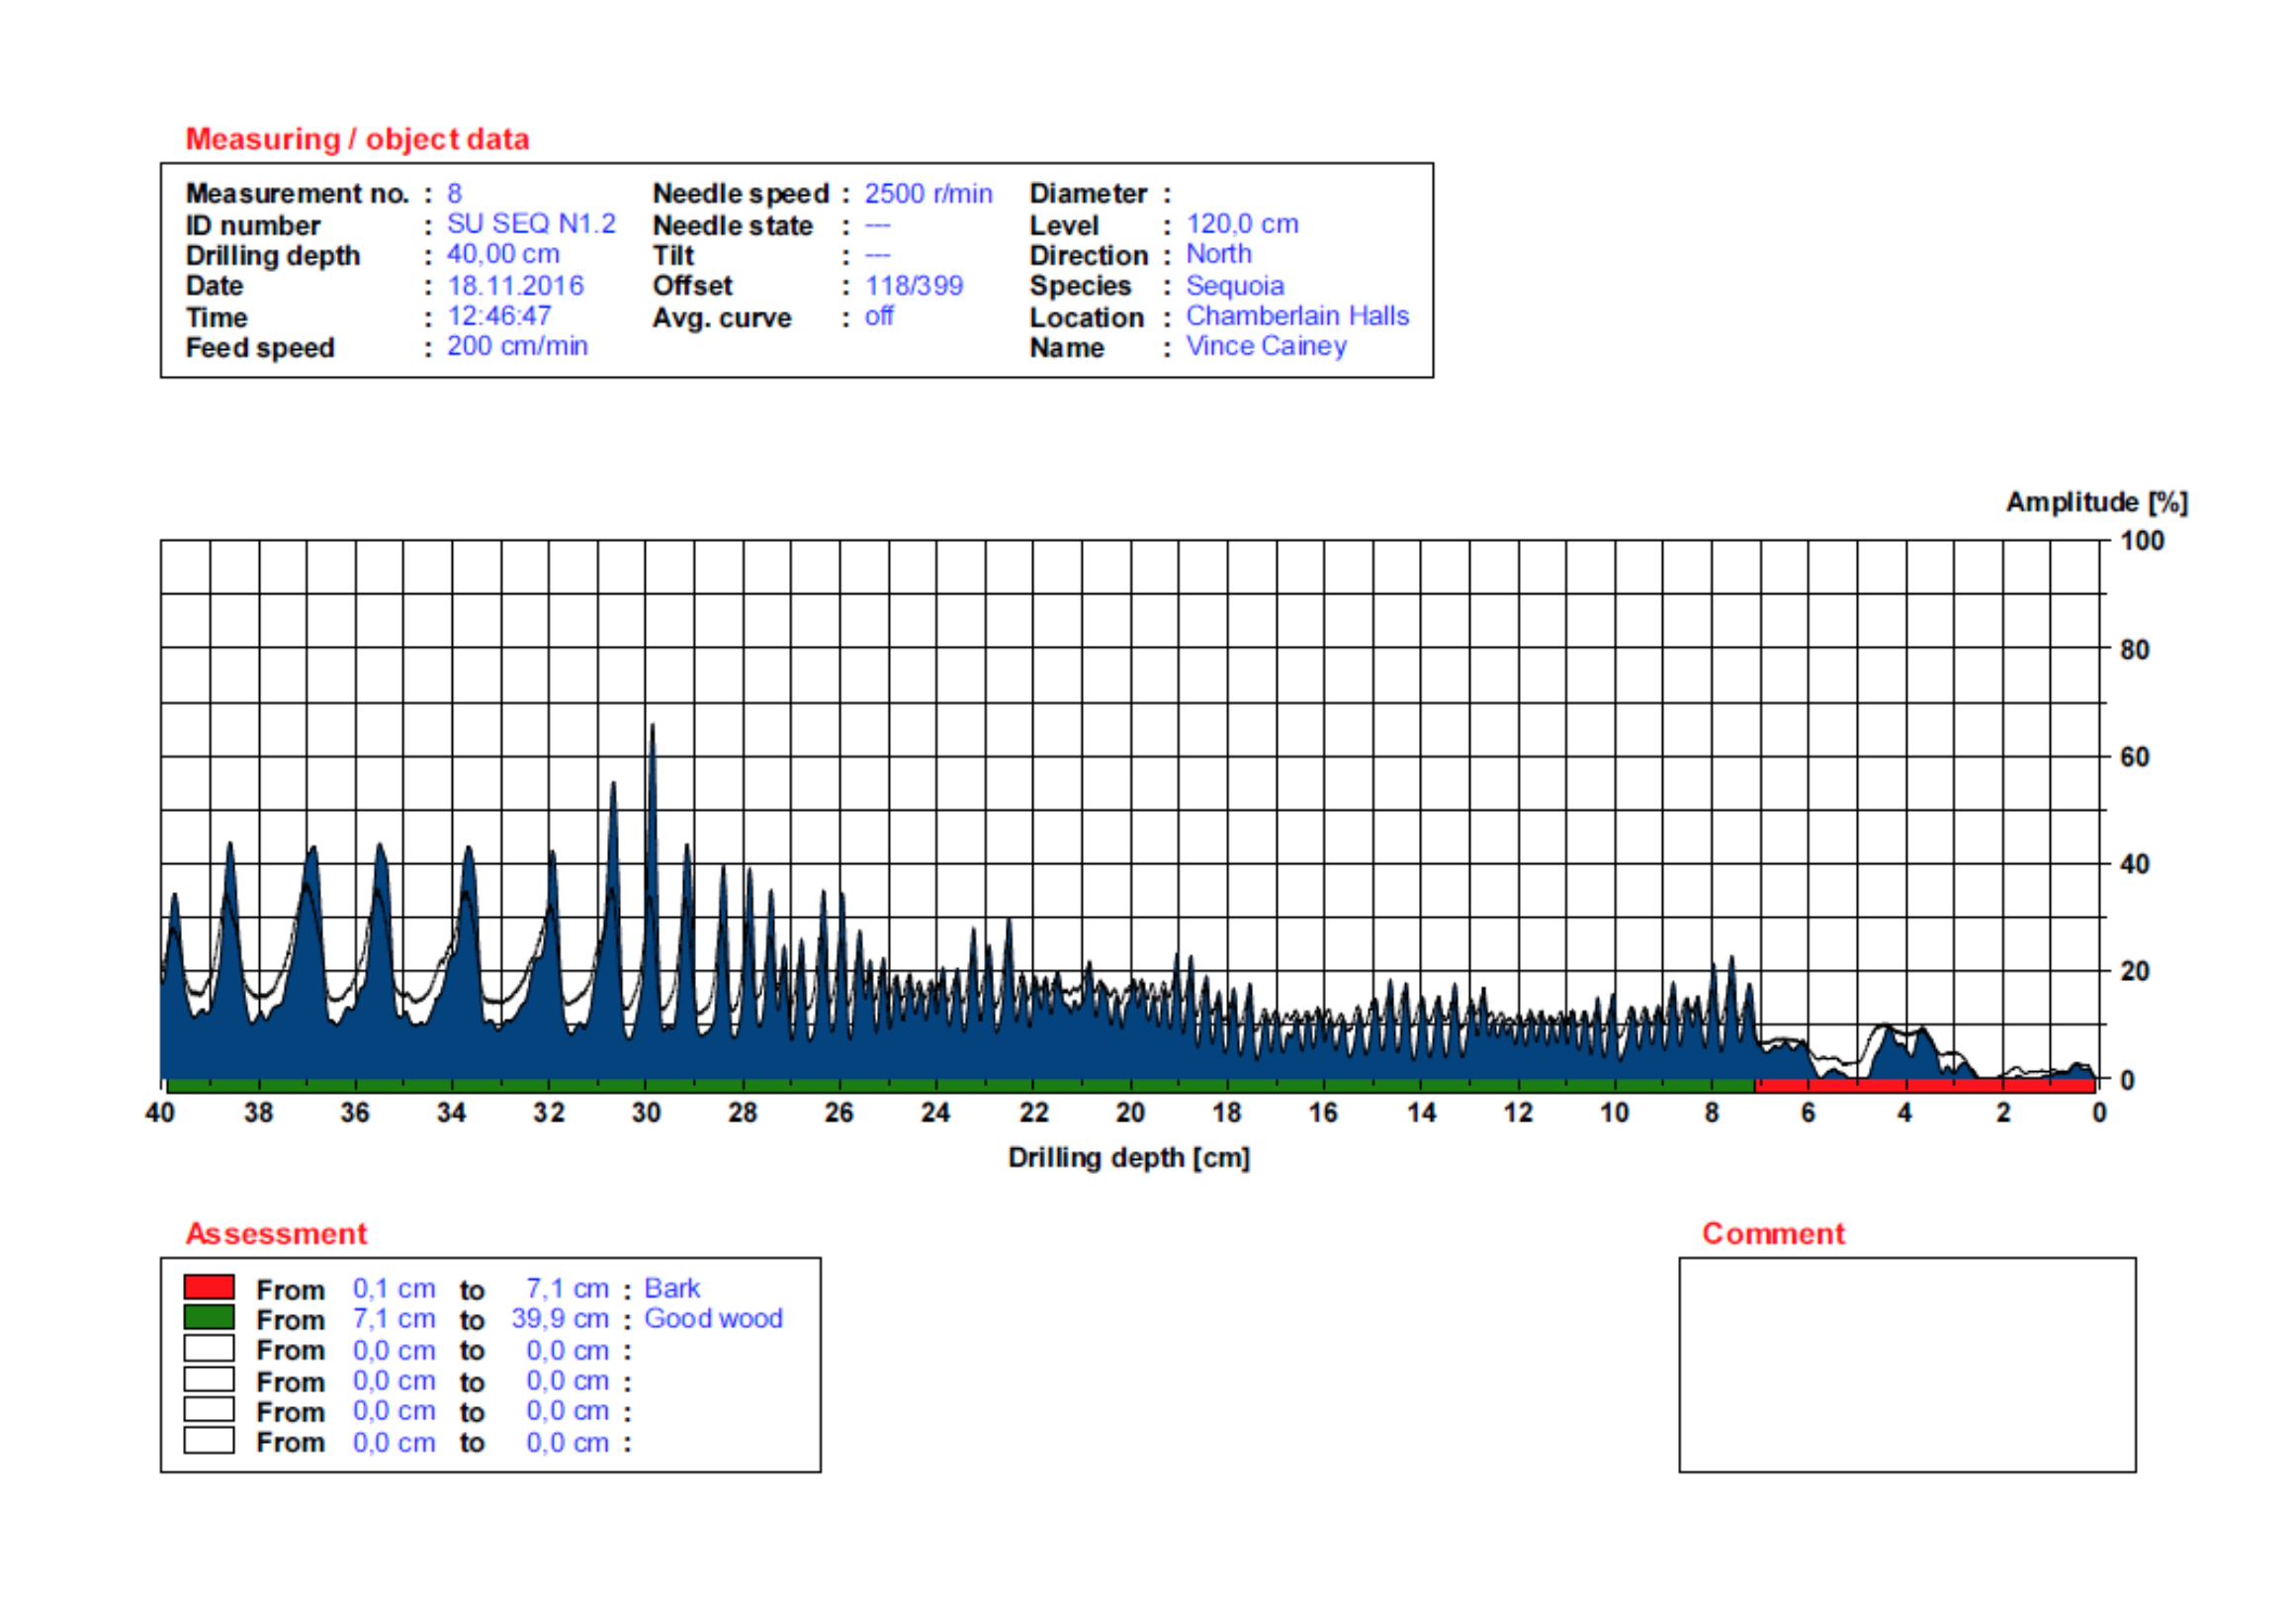Click the Diameter label

coord(1088,193)
